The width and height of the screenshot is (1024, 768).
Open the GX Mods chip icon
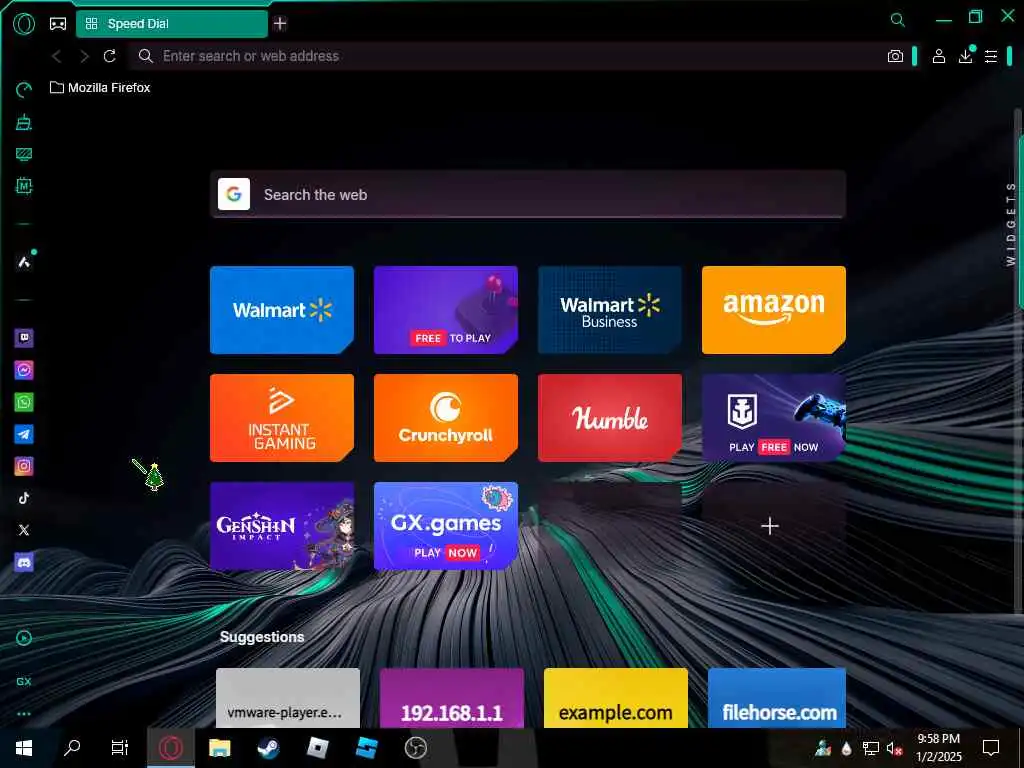pos(24,186)
